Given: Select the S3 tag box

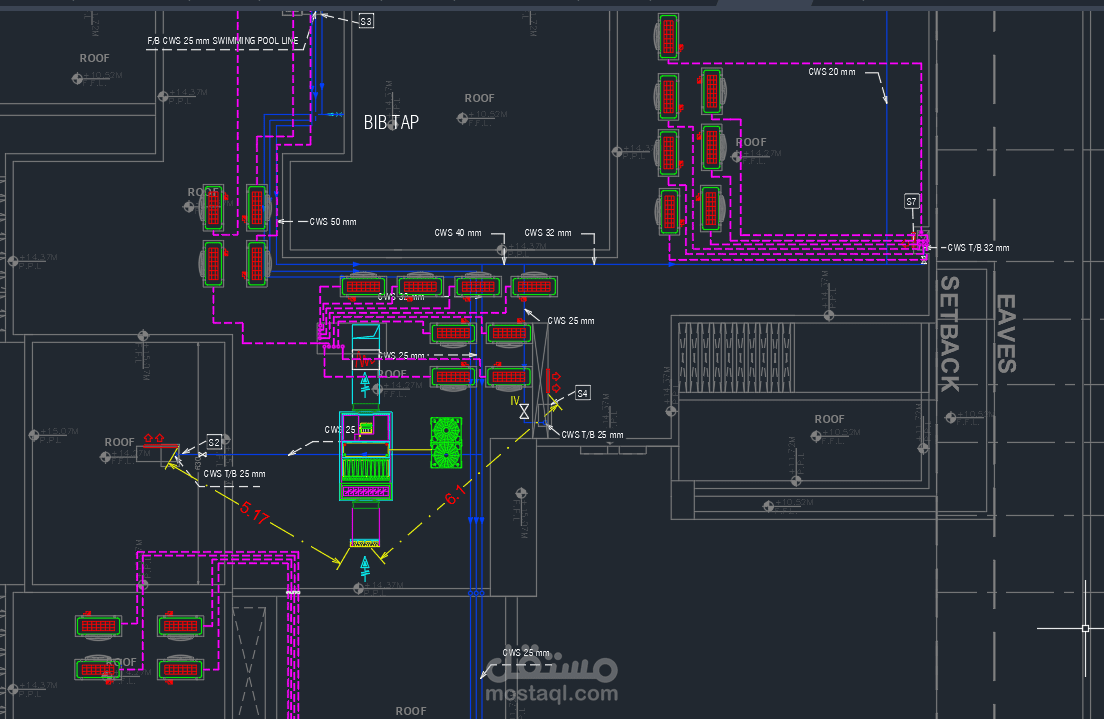Looking at the screenshot, I should tap(366, 21).
